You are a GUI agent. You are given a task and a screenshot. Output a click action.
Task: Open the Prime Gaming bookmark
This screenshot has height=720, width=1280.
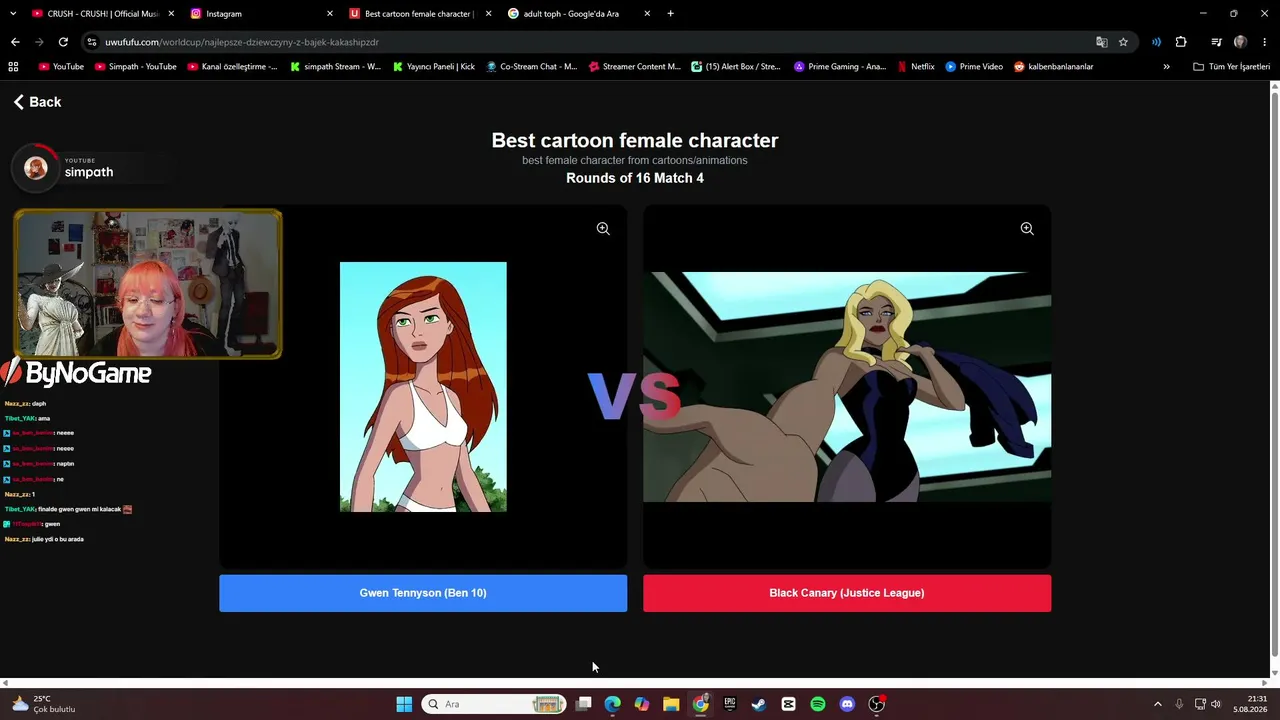[839, 67]
